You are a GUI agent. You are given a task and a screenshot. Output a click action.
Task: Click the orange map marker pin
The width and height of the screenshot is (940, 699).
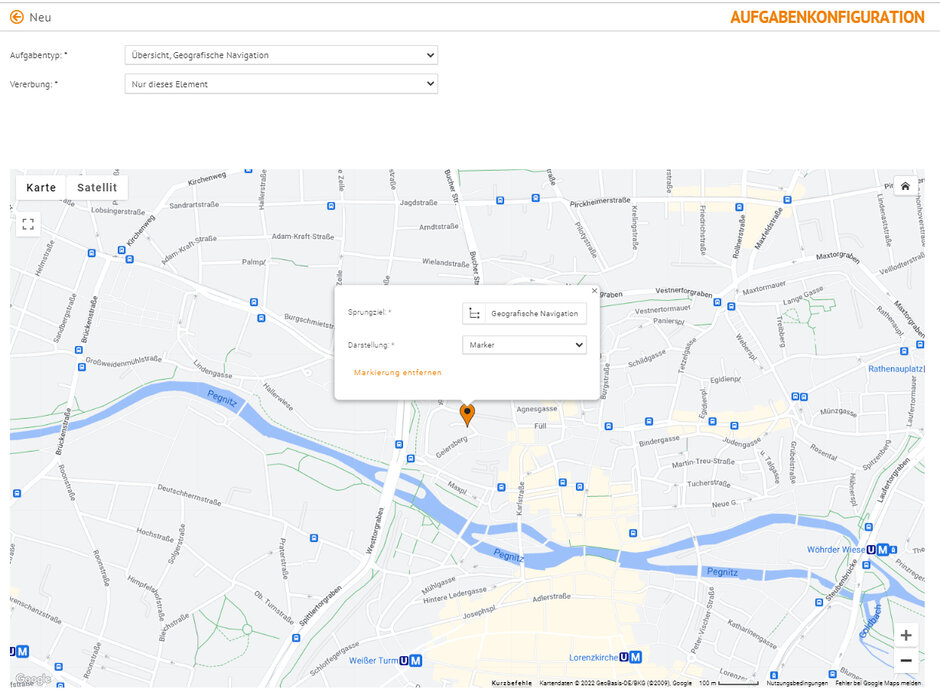[x=467, y=414]
